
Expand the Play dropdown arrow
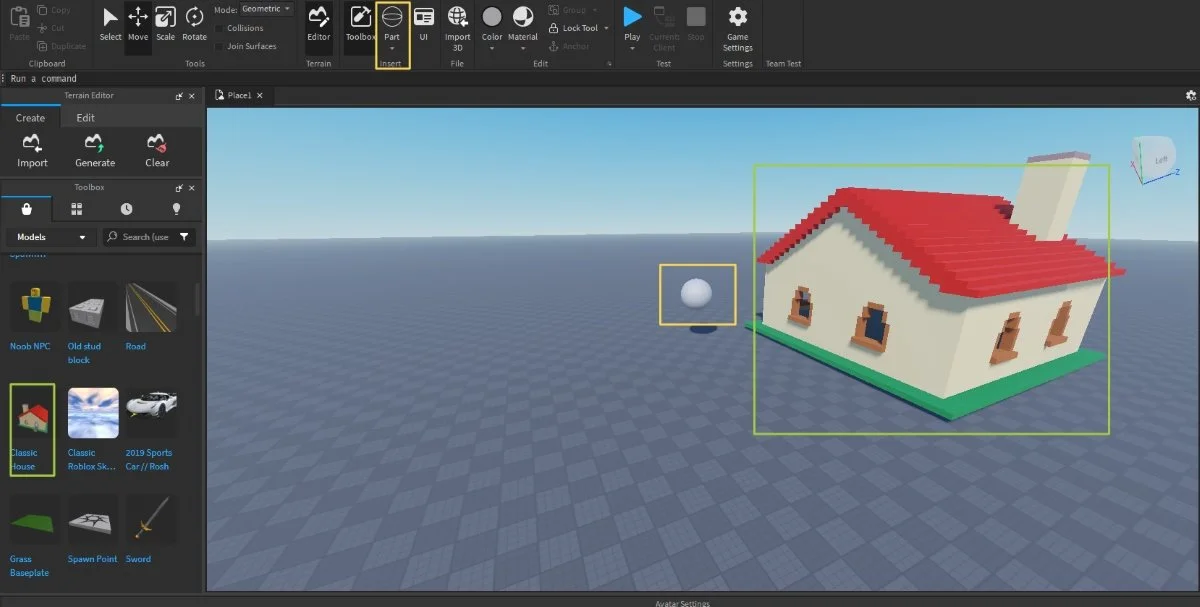pos(632,48)
